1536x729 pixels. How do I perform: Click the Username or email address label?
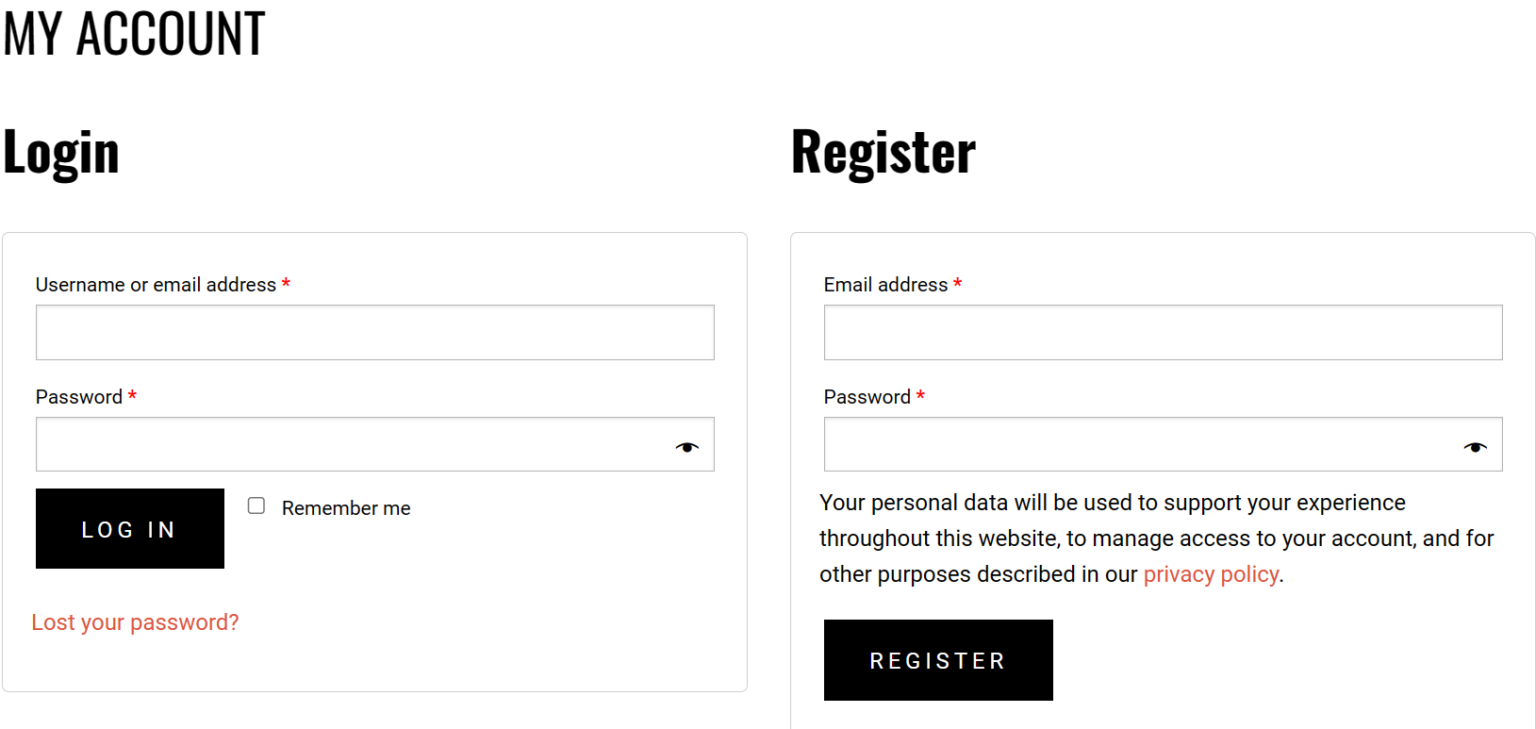tap(156, 285)
